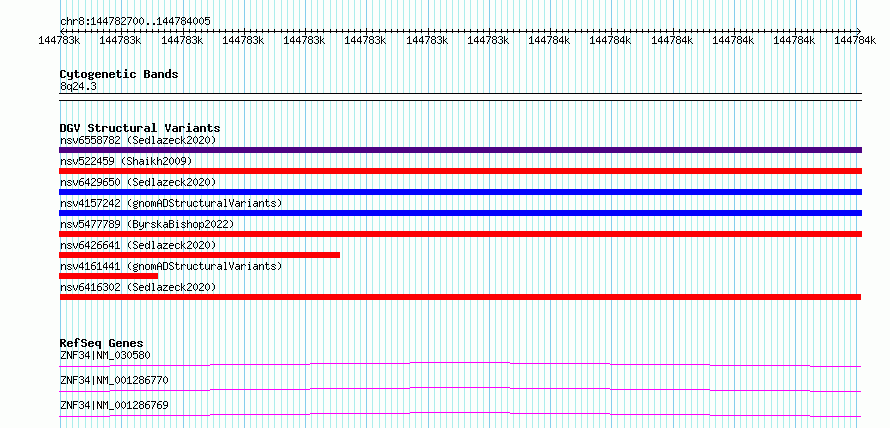
Task: Click the blue nsv6429650 variant bar
Action: (x=460, y=192)
